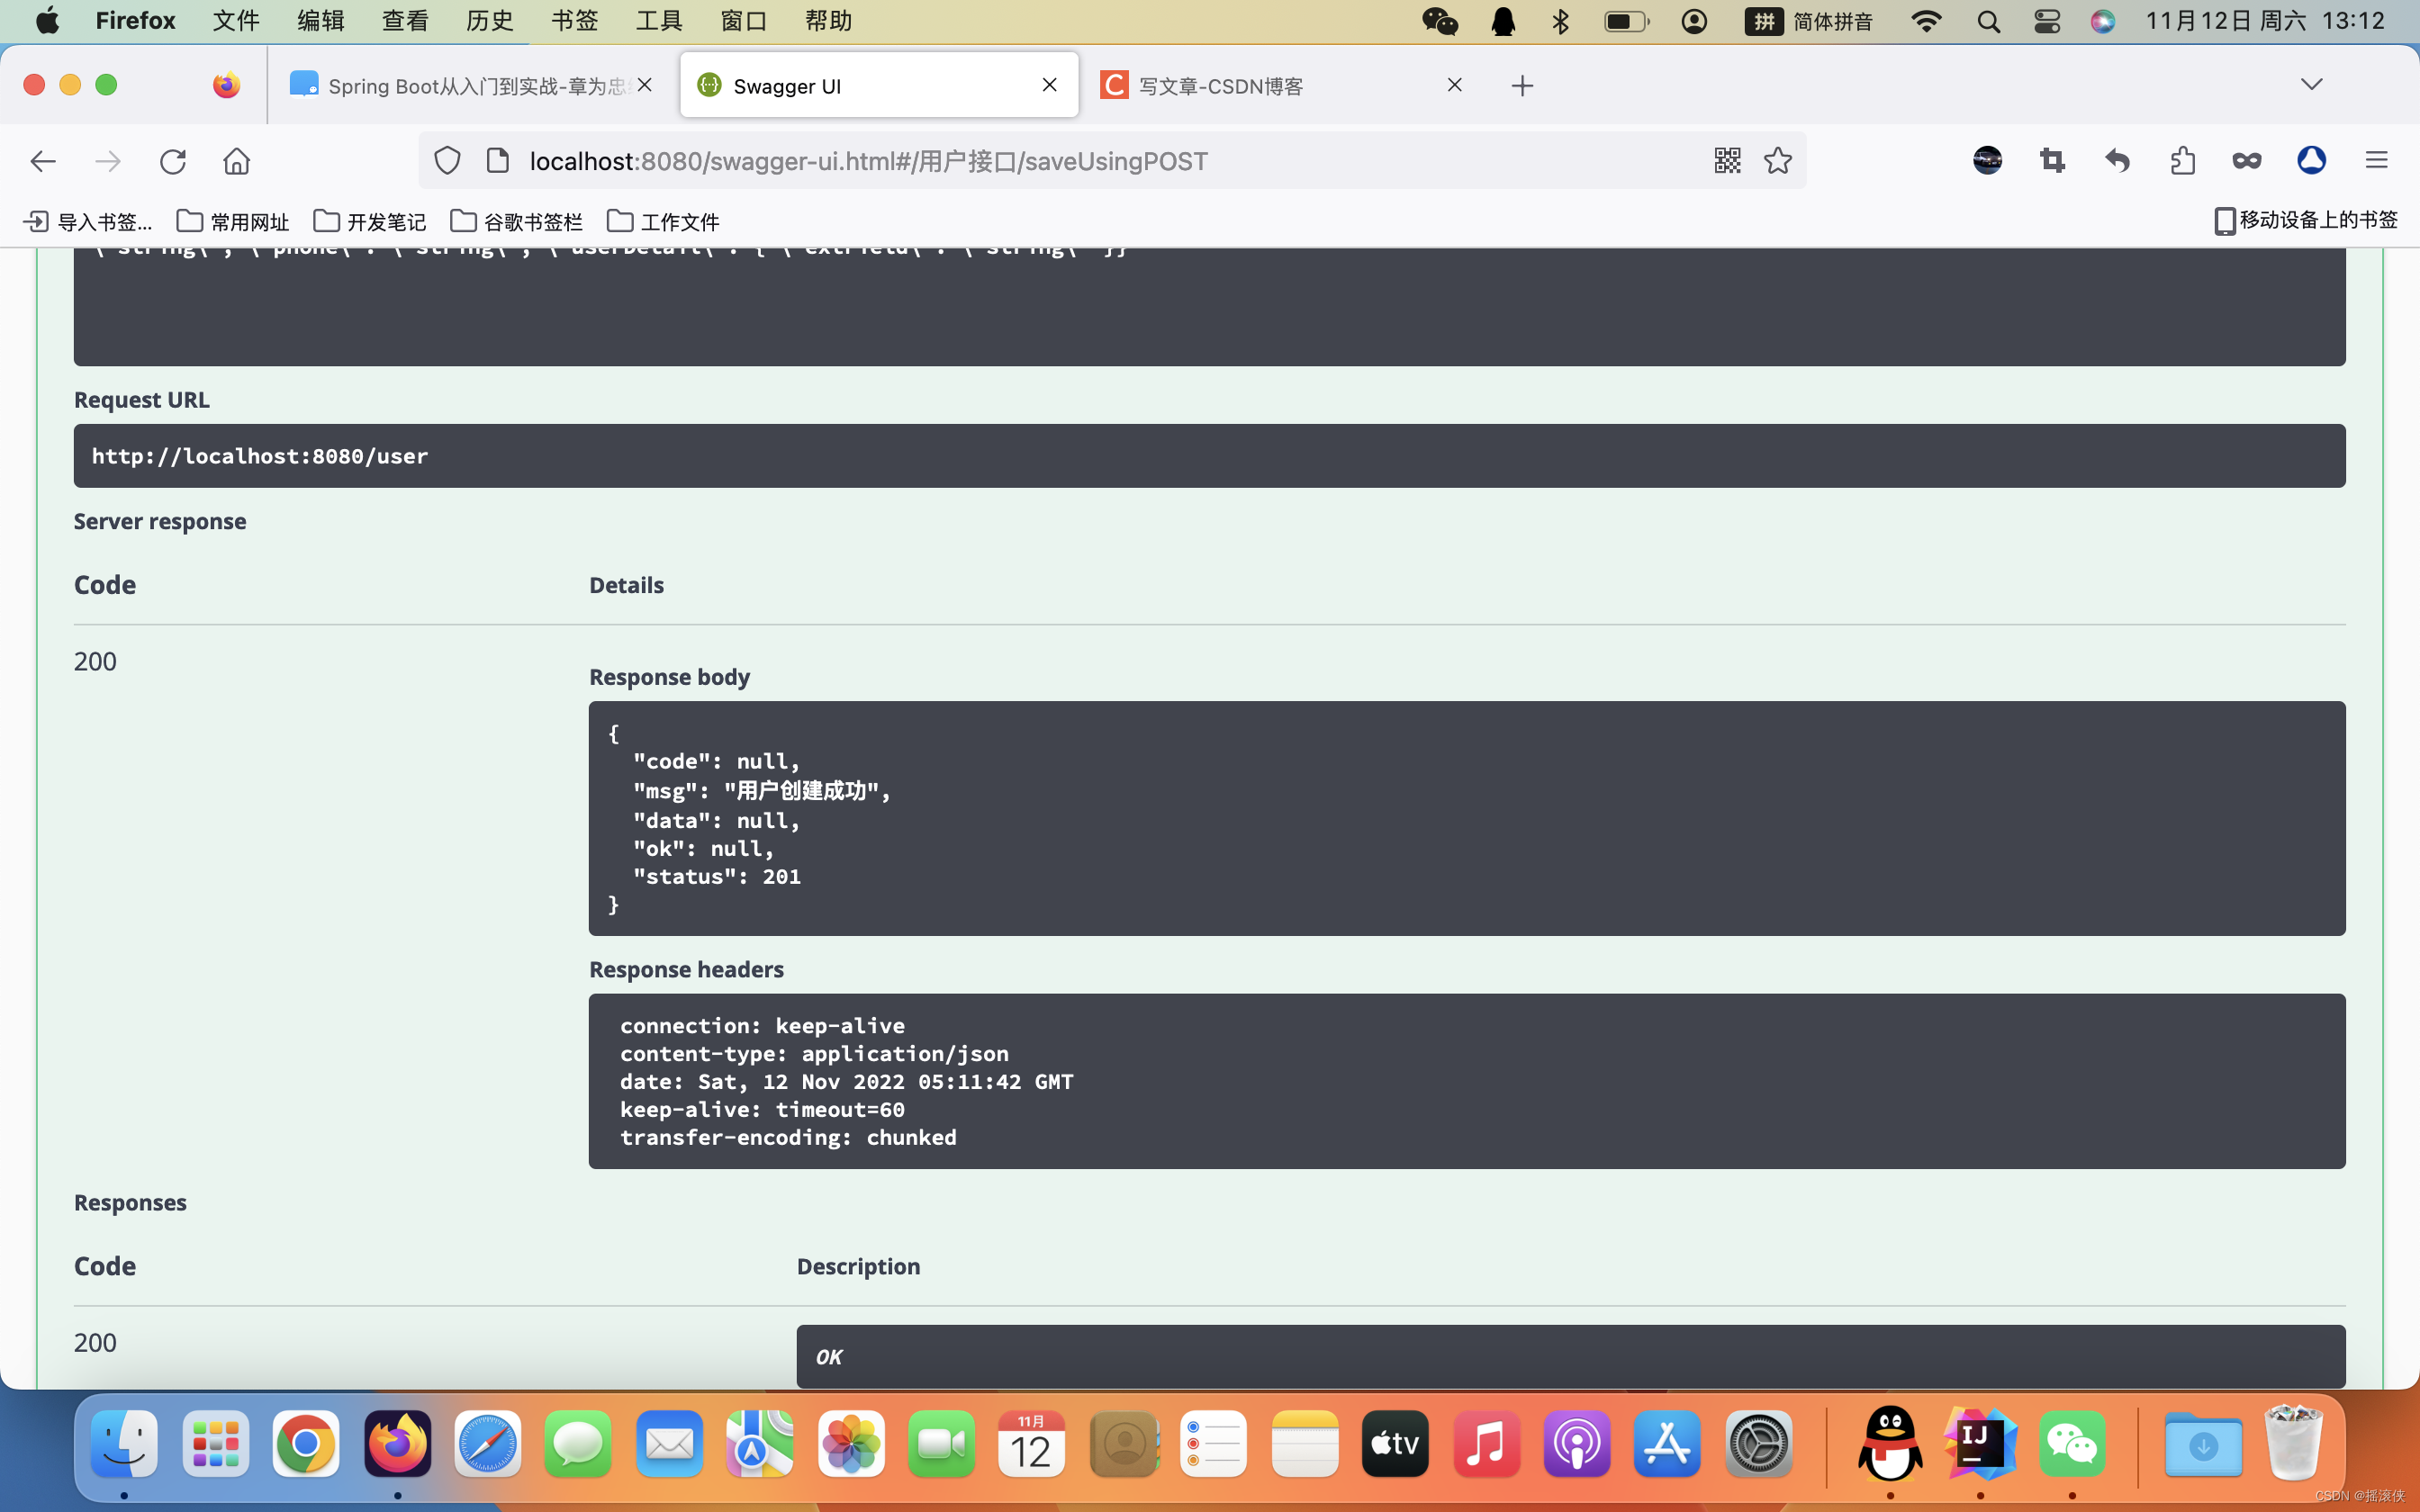Open the 开发笔记 bookmarks folder
This screenshot has width=2420, height=1512.
coord(369,221)
